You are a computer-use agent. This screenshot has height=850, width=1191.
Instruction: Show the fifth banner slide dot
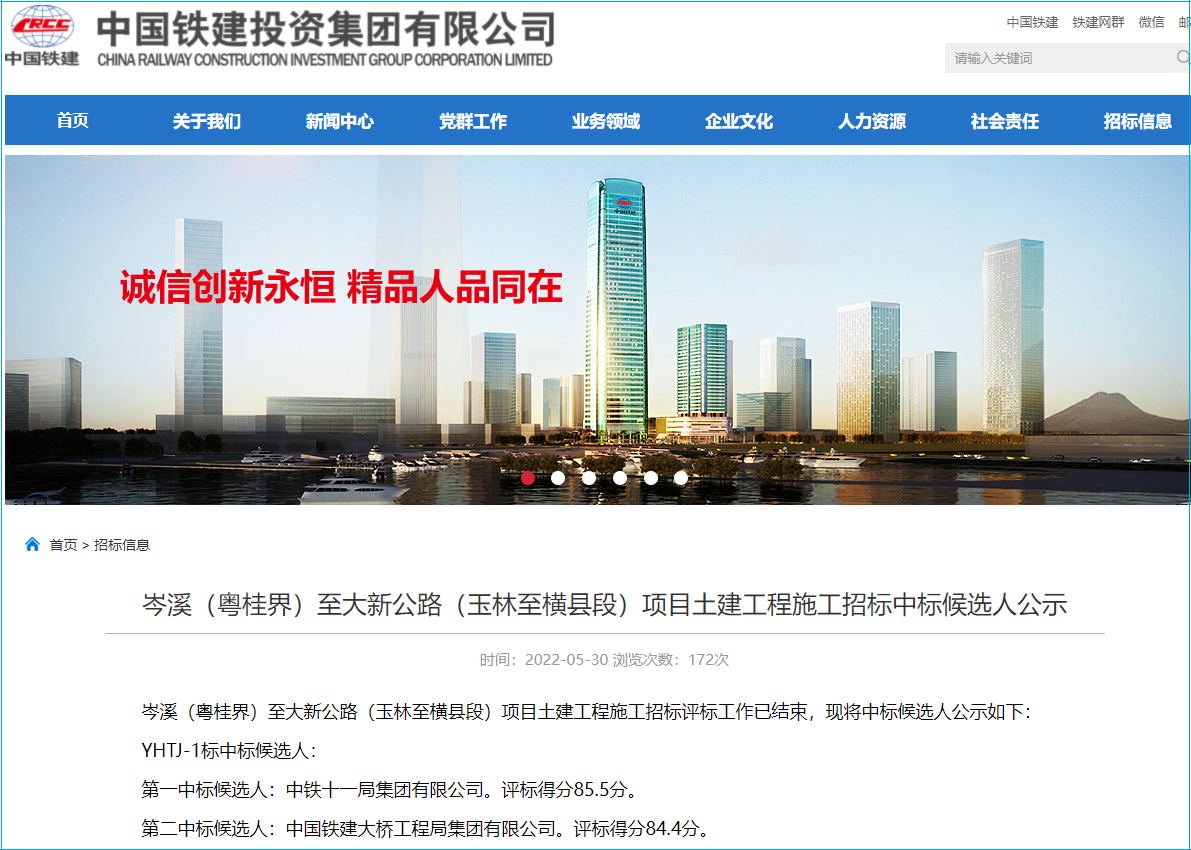[x=651, y=478]
